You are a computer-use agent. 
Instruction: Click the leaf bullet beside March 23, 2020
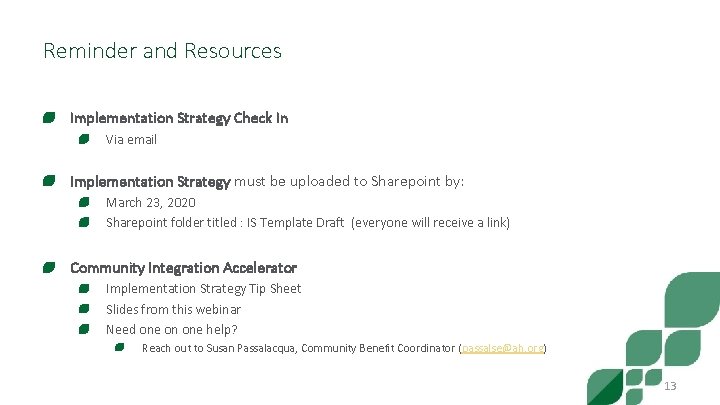[86, 202]
